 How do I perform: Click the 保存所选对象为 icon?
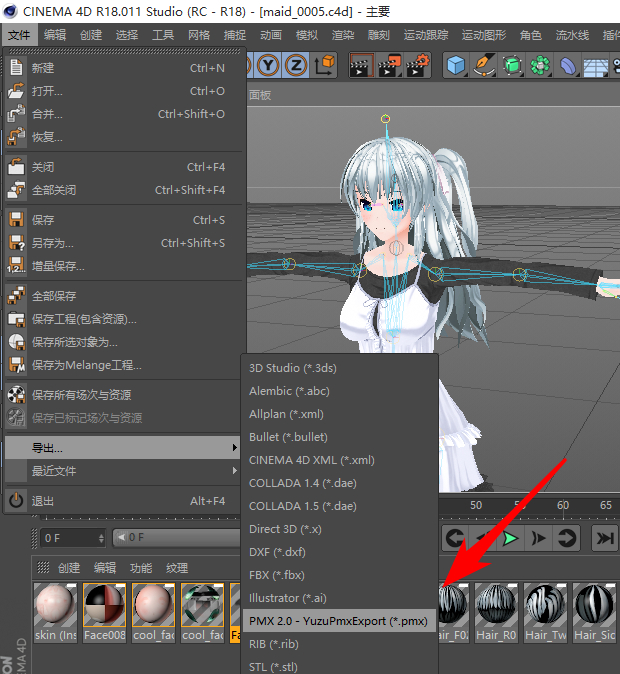click(x=16, y=342)
